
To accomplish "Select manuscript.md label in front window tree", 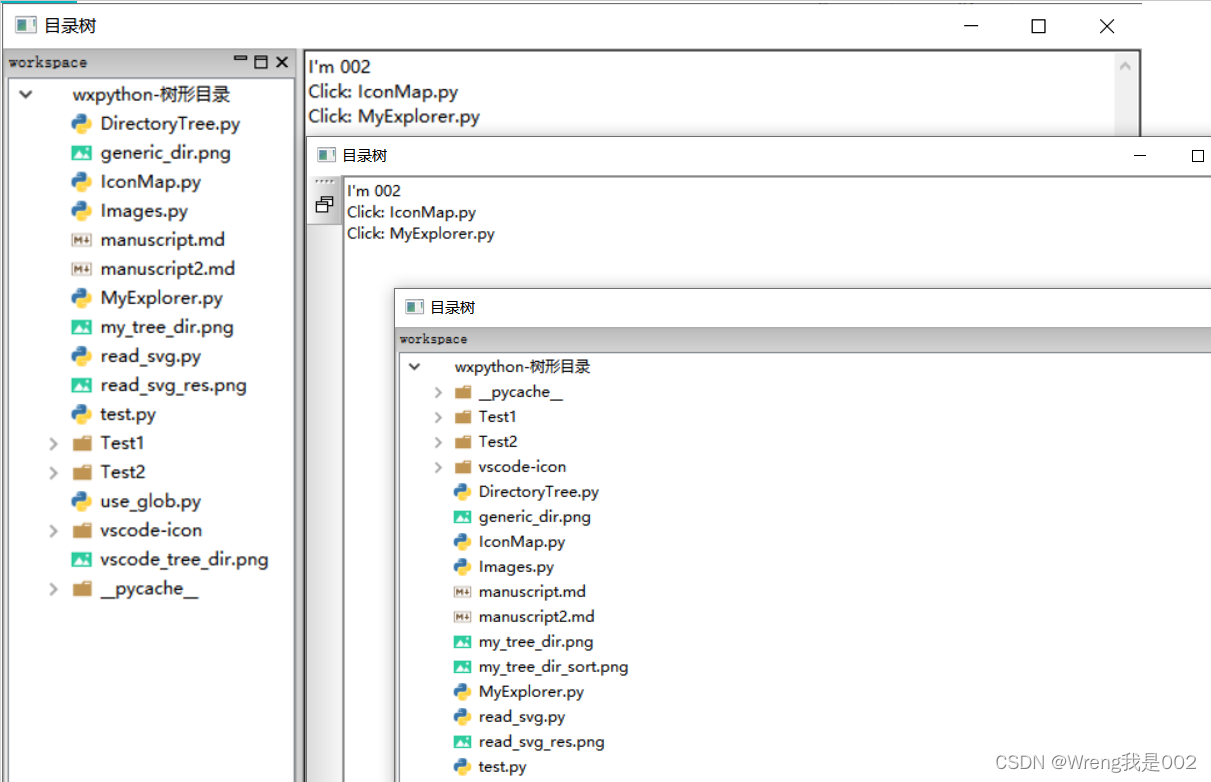I will pos(532,592).
